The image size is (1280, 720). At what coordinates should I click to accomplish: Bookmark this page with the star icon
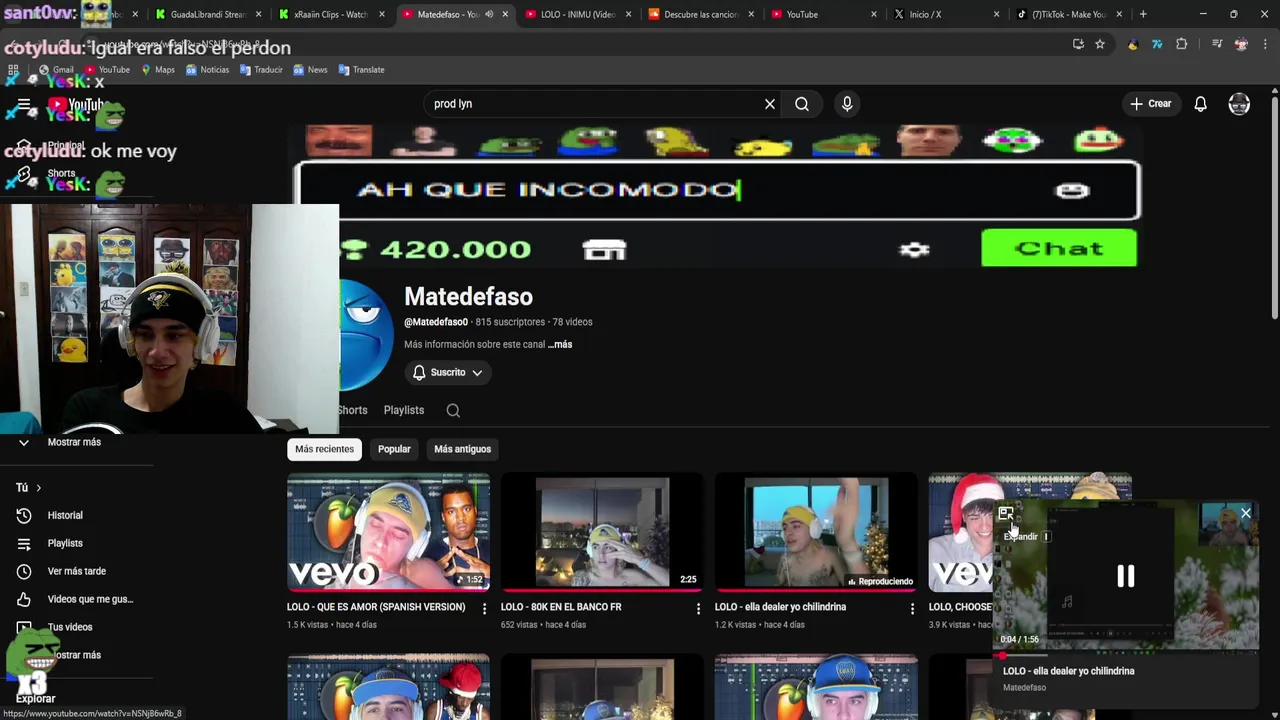(1100, 44)
